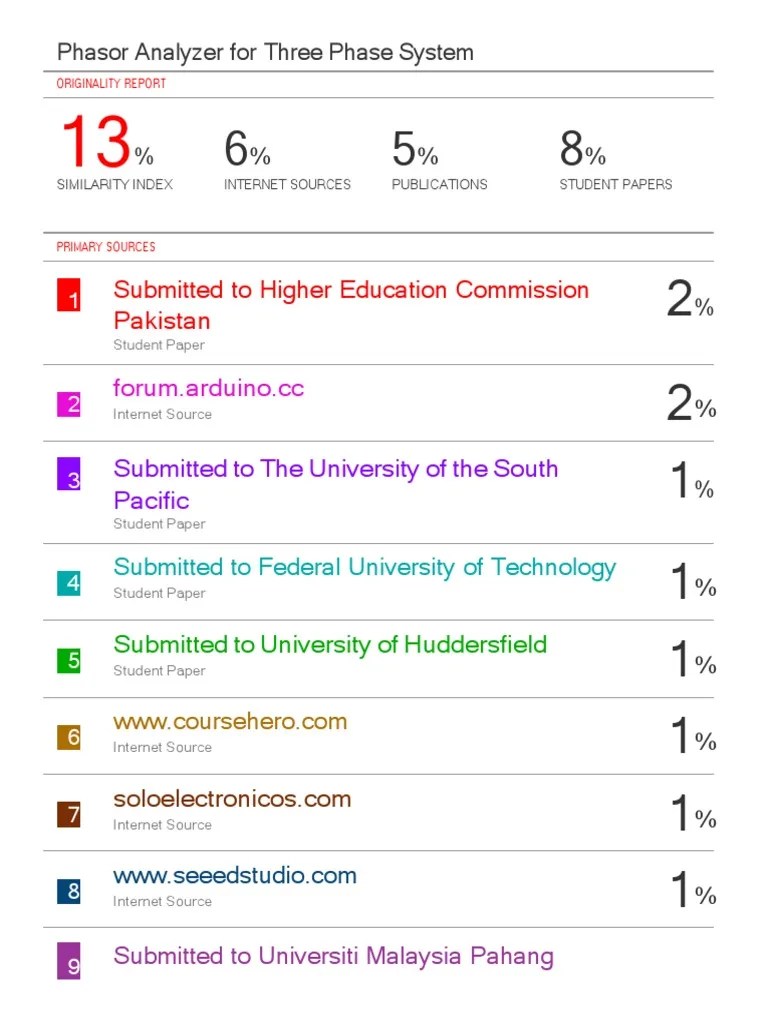Click the magenta source number 2 badge
The width and height of the screenshot is (768, 1024).
[68, 404]
